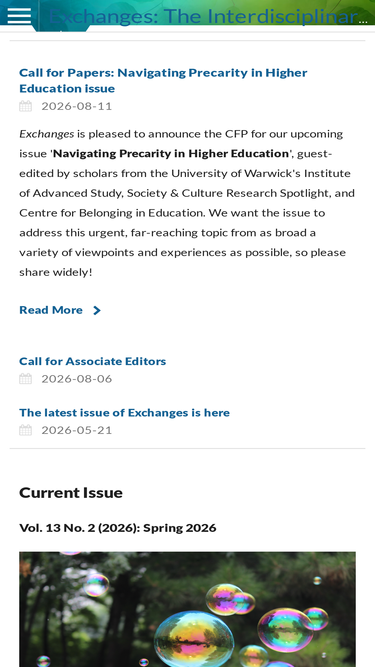Screen dimensions: 375x667
Task: Open the soap bubbles issue cover image
Action: tap(188, 609)
